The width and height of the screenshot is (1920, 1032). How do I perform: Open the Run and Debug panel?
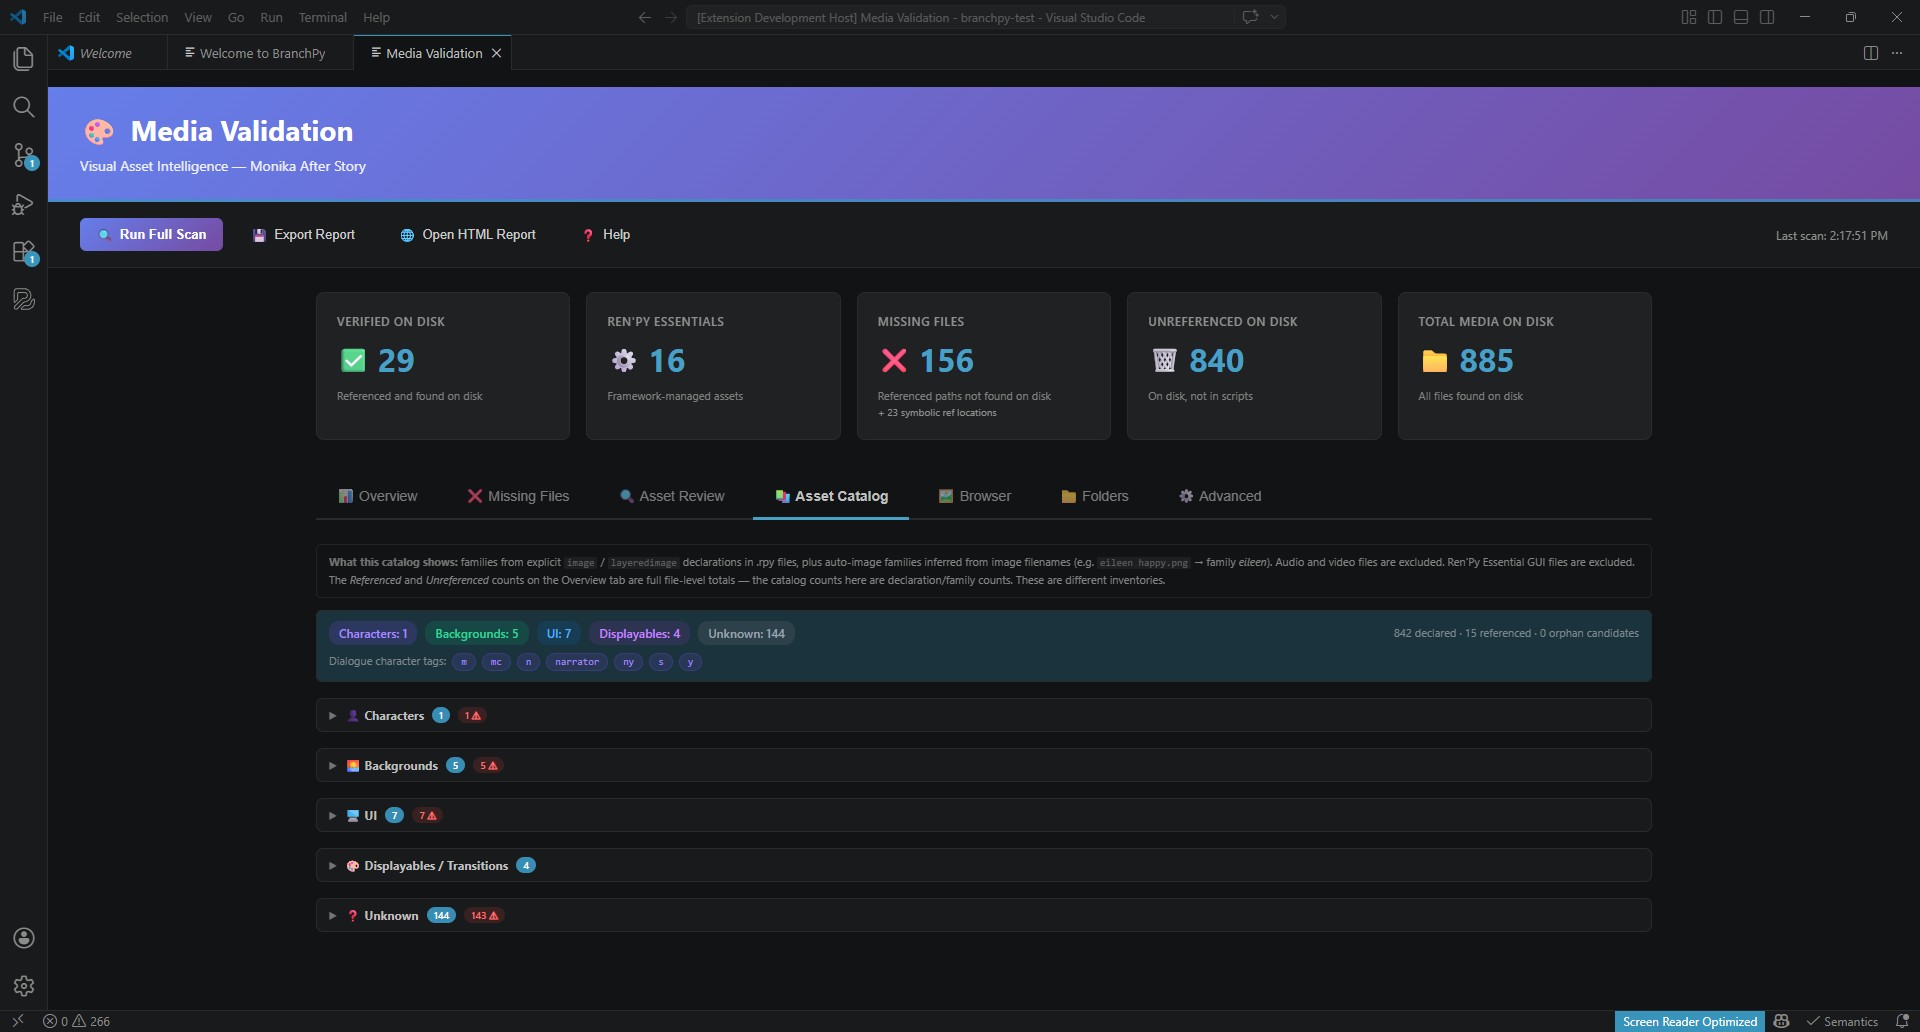(23, 204)
